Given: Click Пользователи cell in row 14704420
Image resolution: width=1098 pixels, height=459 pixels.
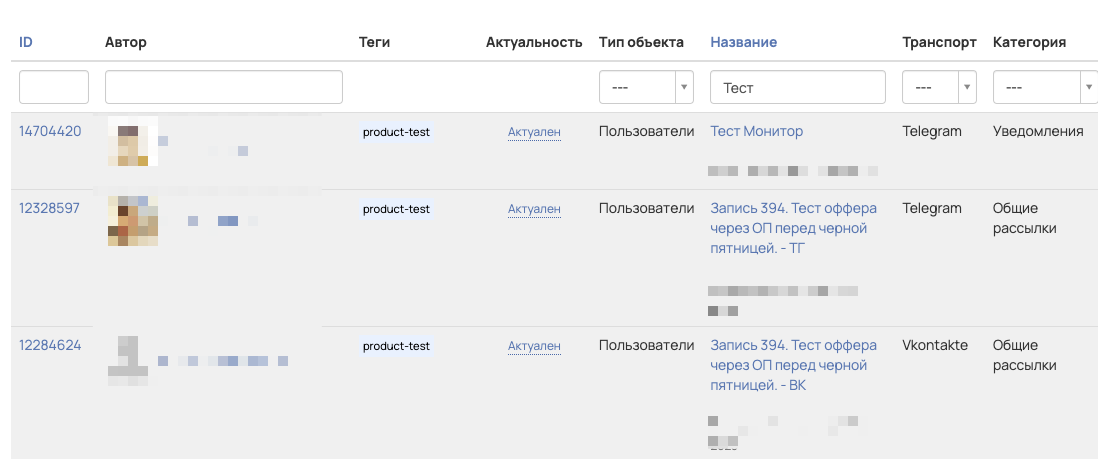Looking at the screenshot, I should point(646,131).
